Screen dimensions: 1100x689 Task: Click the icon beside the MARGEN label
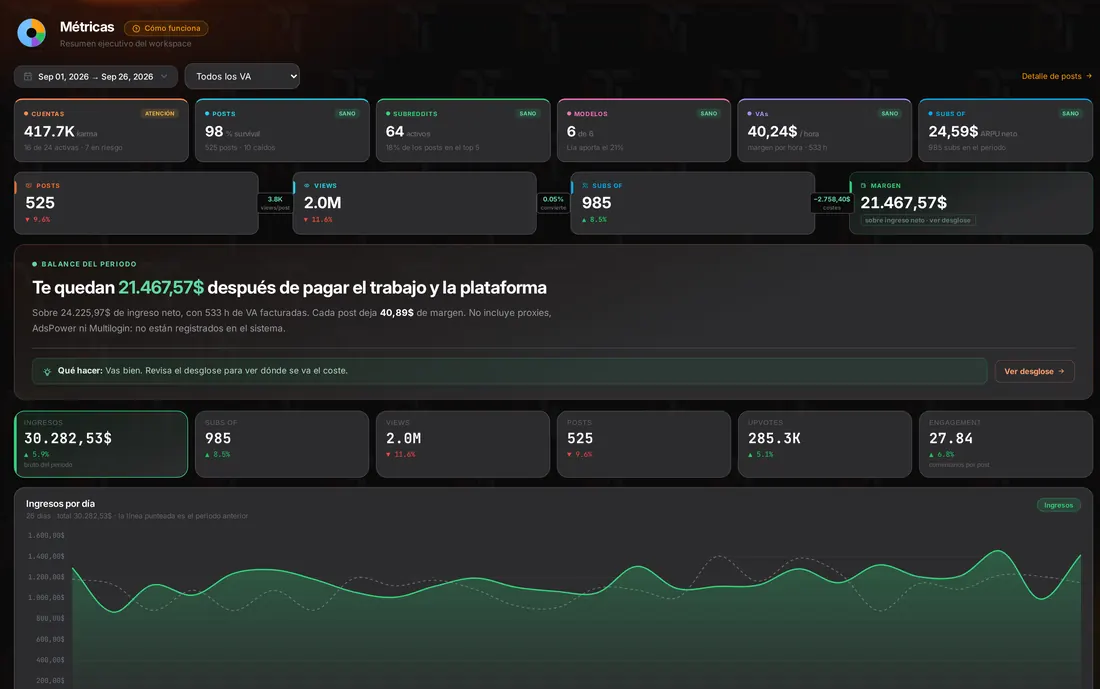pos(864,186)
